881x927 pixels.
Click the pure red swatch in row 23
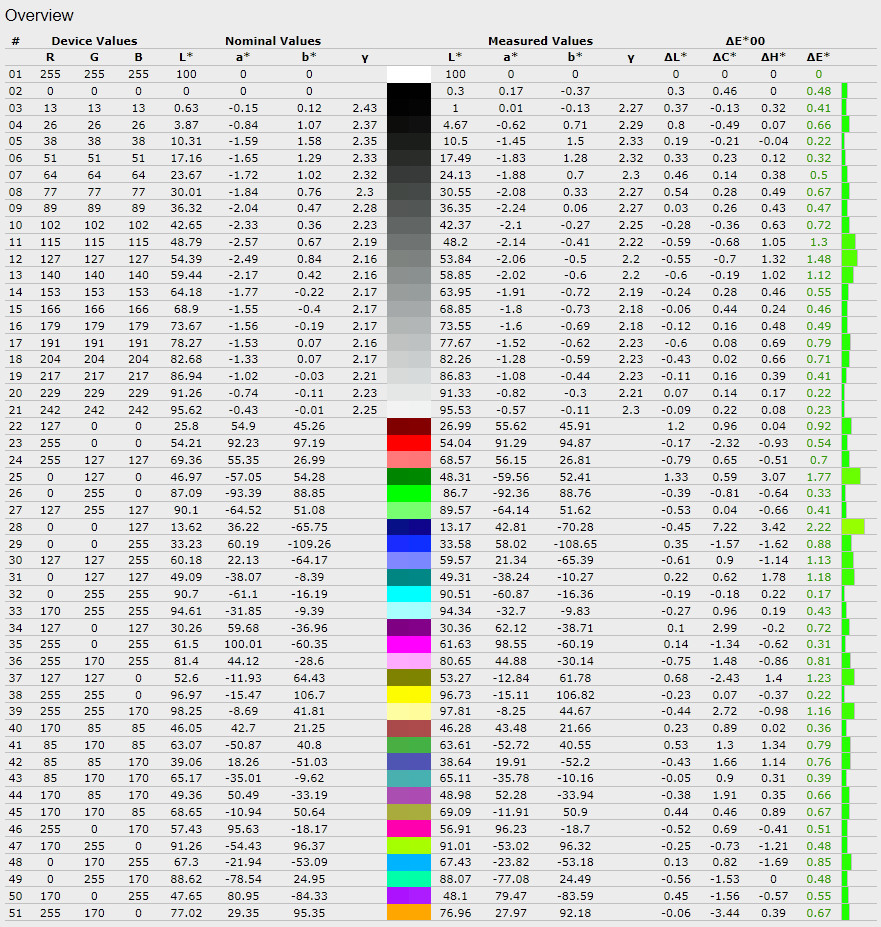point(409,442)
